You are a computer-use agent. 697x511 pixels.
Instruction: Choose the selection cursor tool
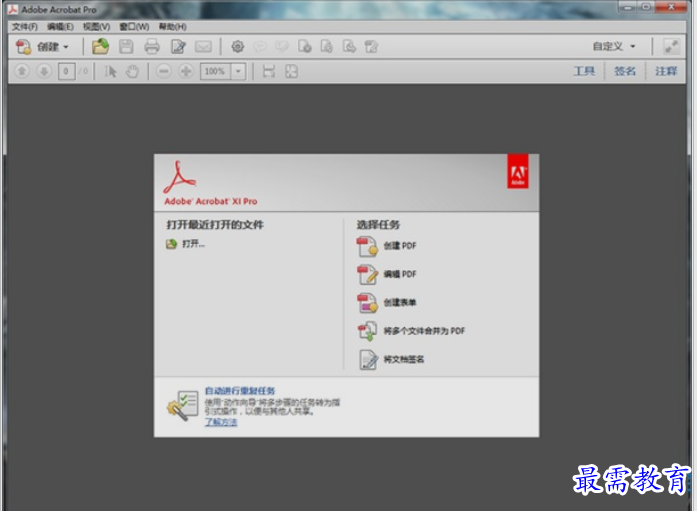pyautogui.click(x=110, y=71)
